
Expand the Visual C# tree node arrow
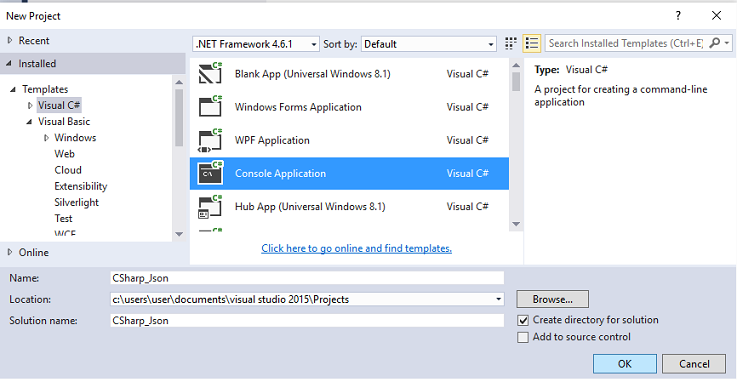[x=30, y=105]
